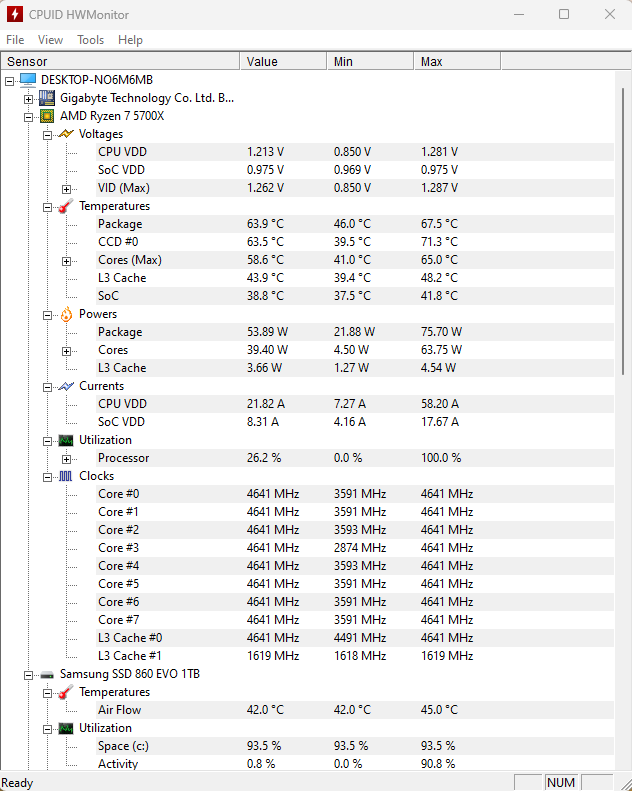Click the Voltages lightning icon
This screenshot has width=632, height=791.
coord(66,134)
